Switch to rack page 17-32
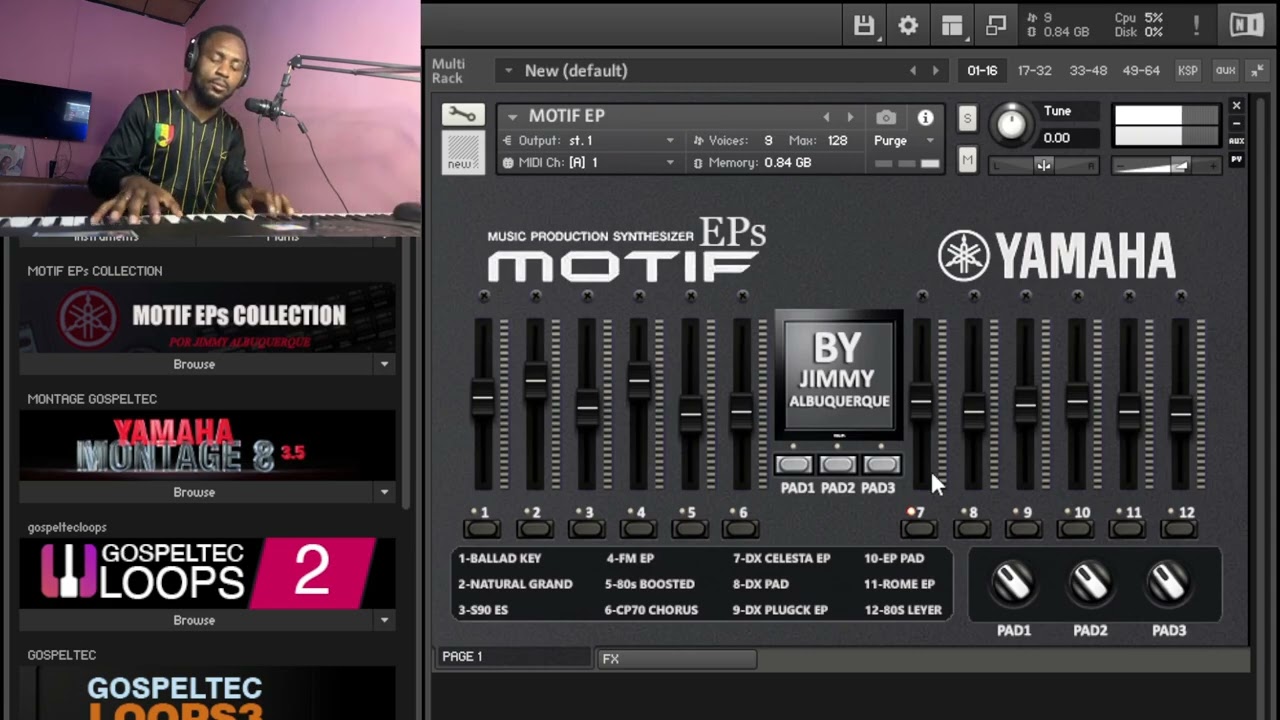Screen dimensions: 1280x720 [1034, 71]
